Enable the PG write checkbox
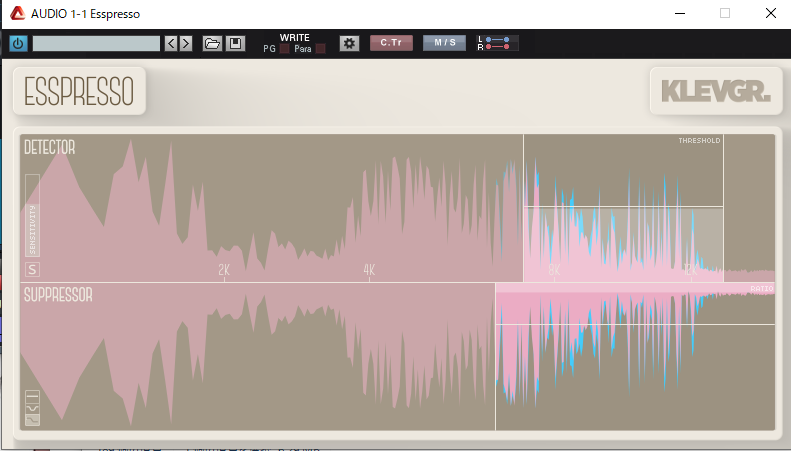The width and height of the screenshot is (791, 451). pyautogui.click(x=285, y=49)
